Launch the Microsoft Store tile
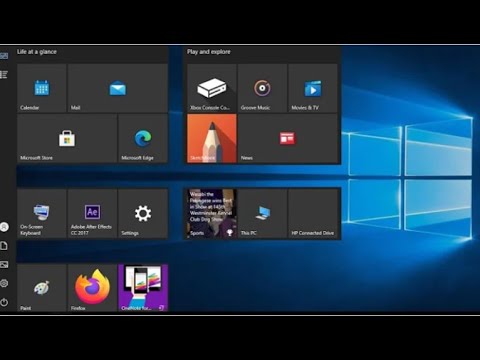The width and height of the screenshot is (480, 360). 67,138
